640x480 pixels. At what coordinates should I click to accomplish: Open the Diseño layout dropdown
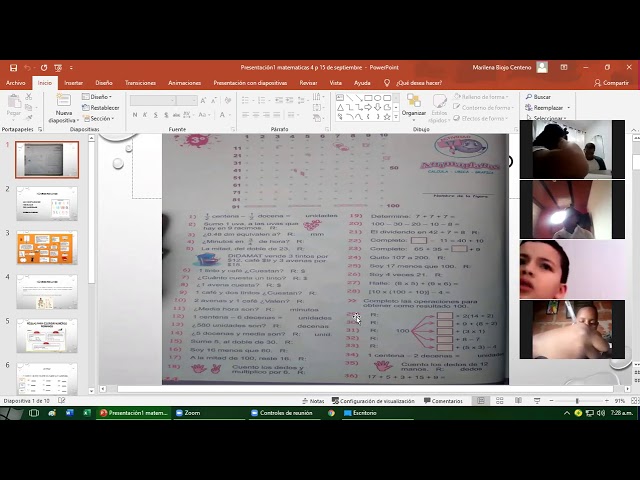pyautogui.click(x=97, y=97)
